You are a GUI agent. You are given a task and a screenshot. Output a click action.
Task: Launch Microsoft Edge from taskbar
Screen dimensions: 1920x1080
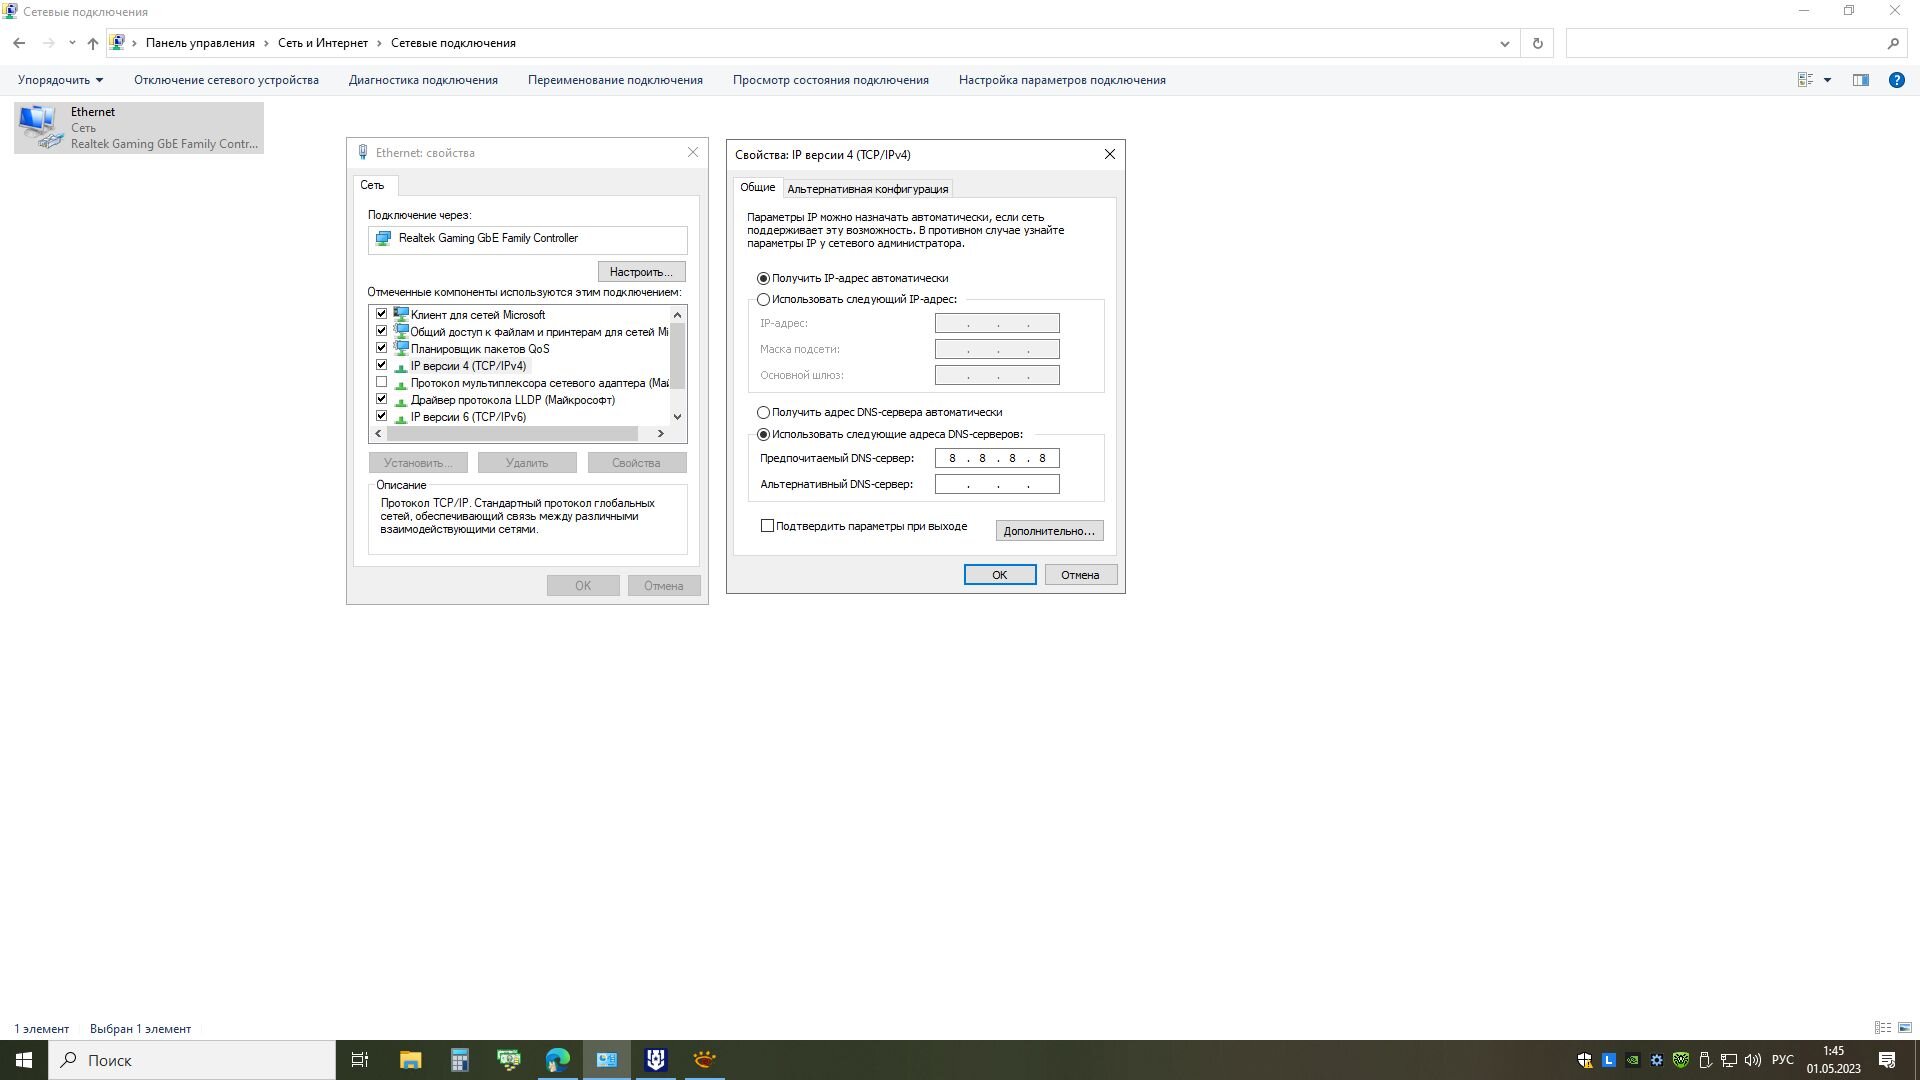tap(557, 1060)
